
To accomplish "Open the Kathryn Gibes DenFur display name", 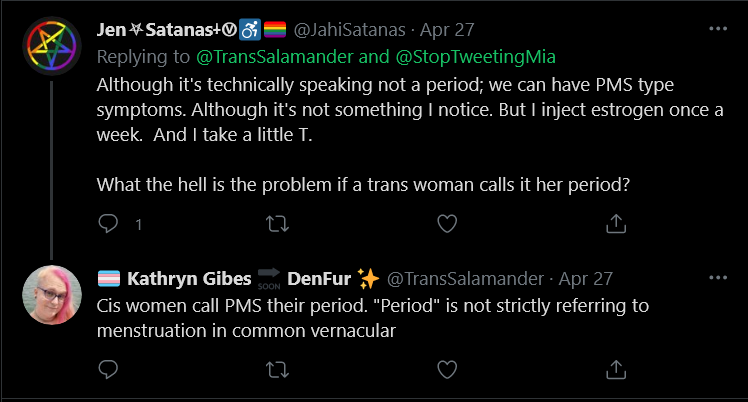I will [x=239, y=278].
